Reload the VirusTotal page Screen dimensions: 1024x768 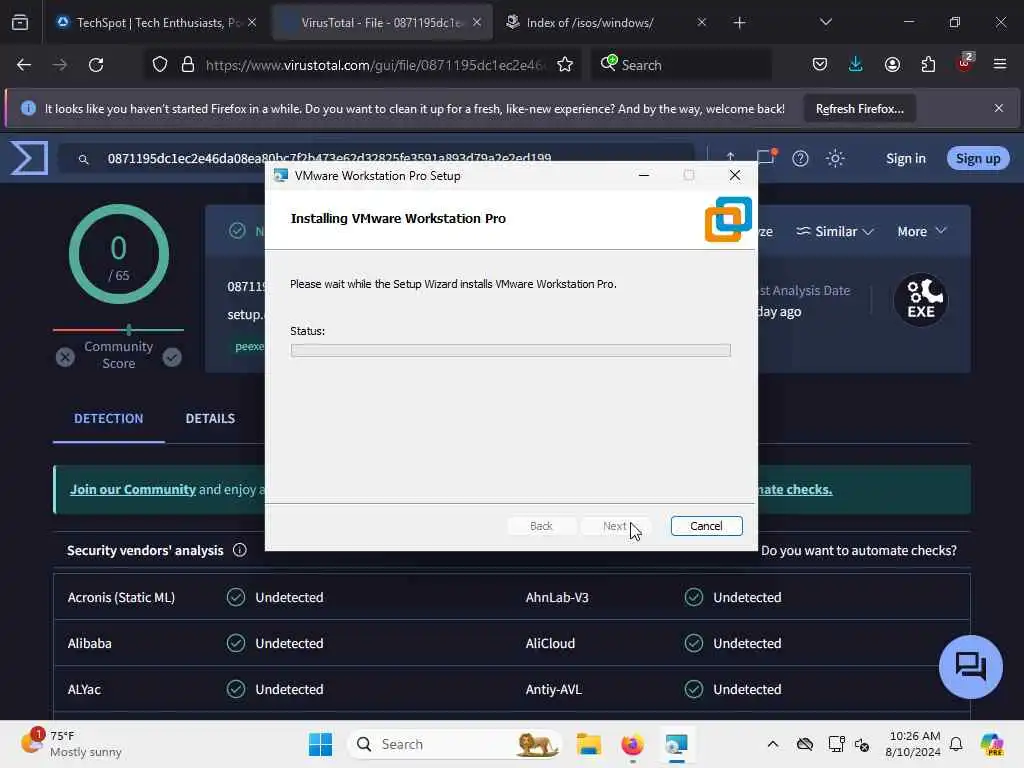tap(96, 65)
